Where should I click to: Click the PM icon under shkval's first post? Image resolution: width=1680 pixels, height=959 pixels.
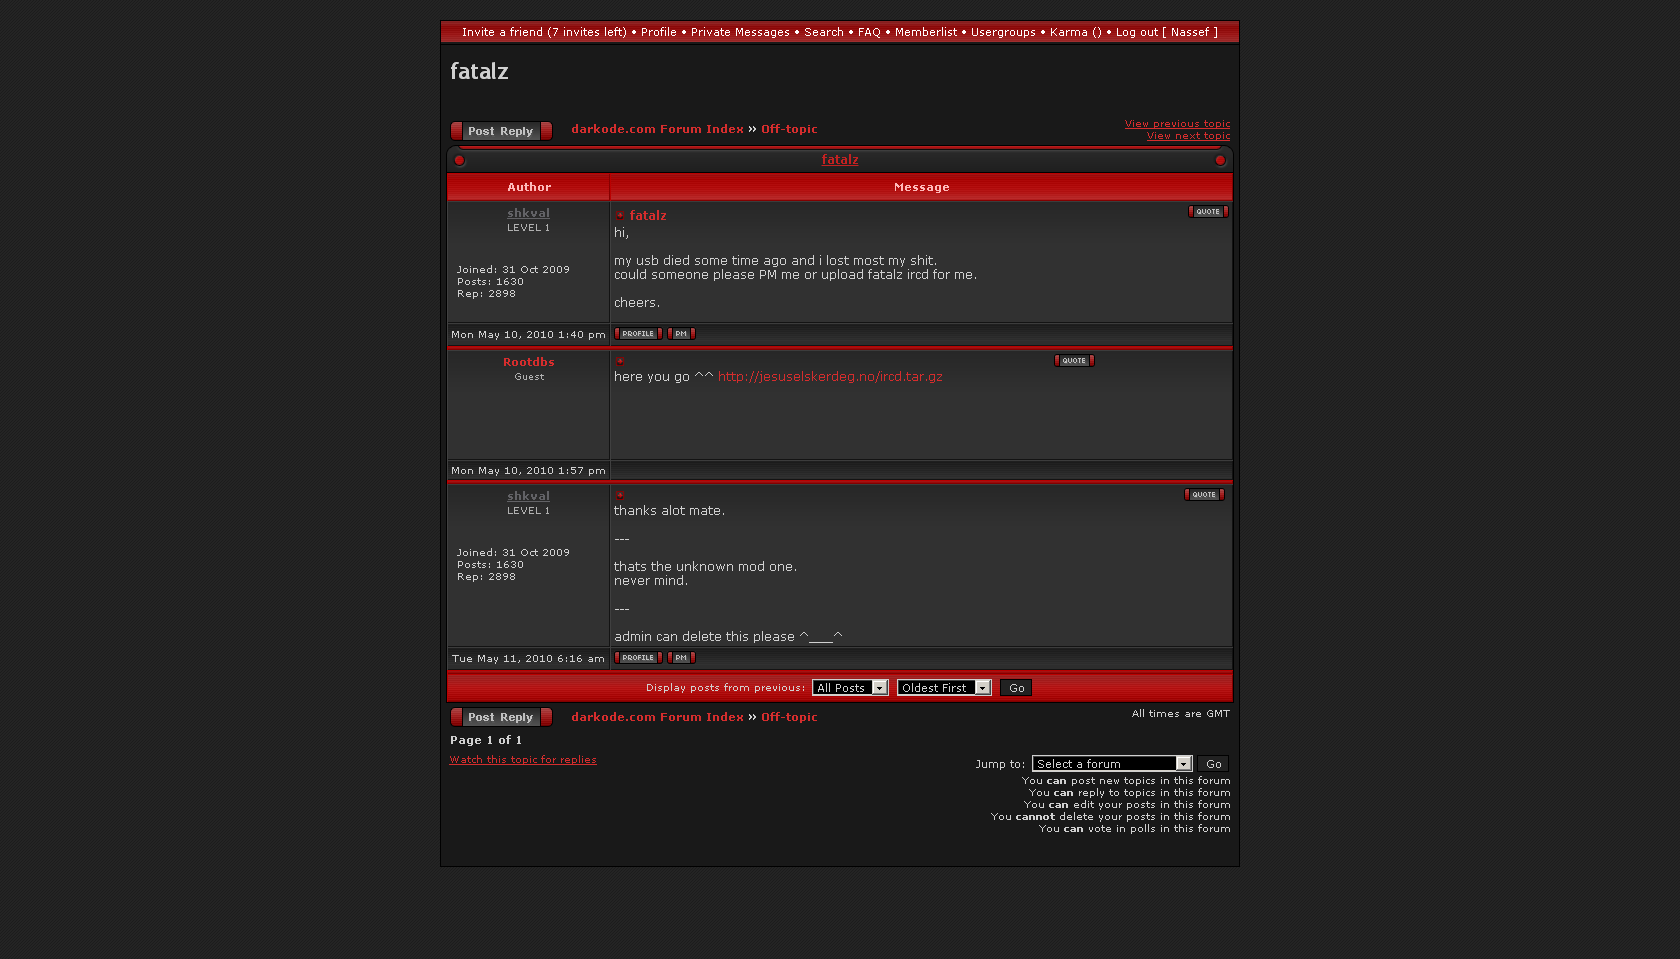(x=681, y=334)
